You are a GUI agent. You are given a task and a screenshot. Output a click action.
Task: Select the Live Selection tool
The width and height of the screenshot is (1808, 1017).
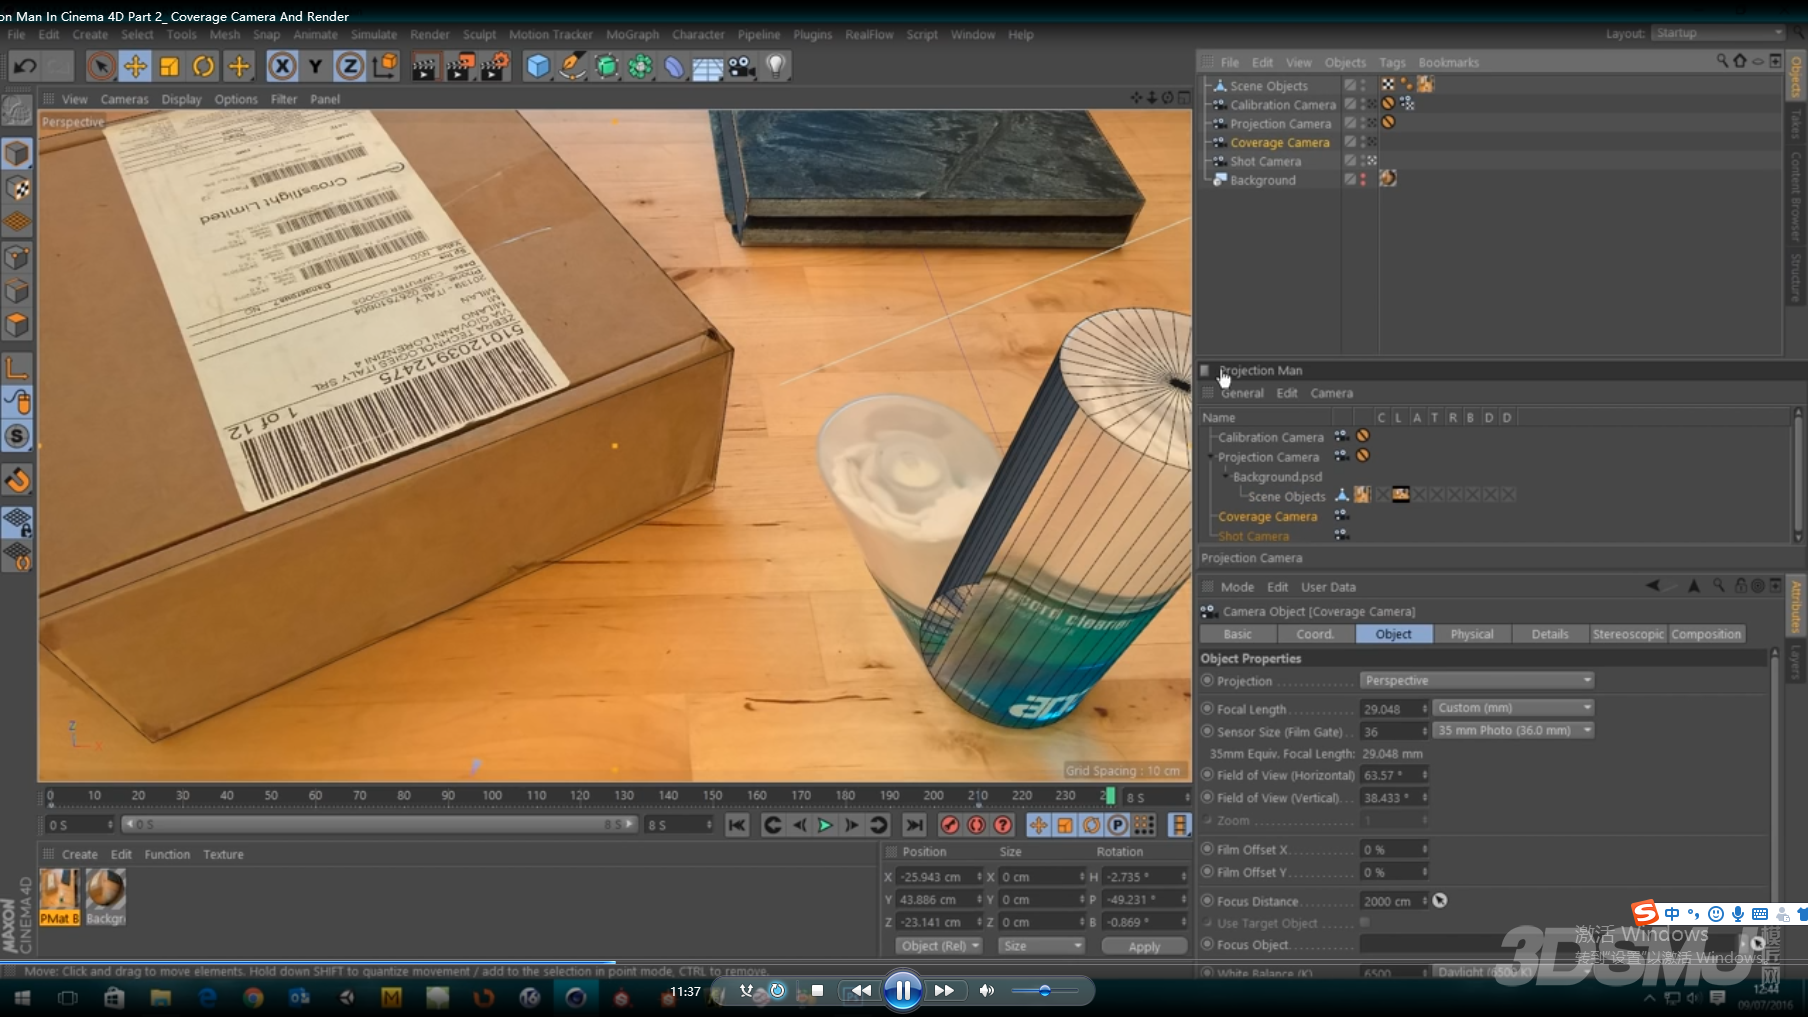tap(100, 67)
